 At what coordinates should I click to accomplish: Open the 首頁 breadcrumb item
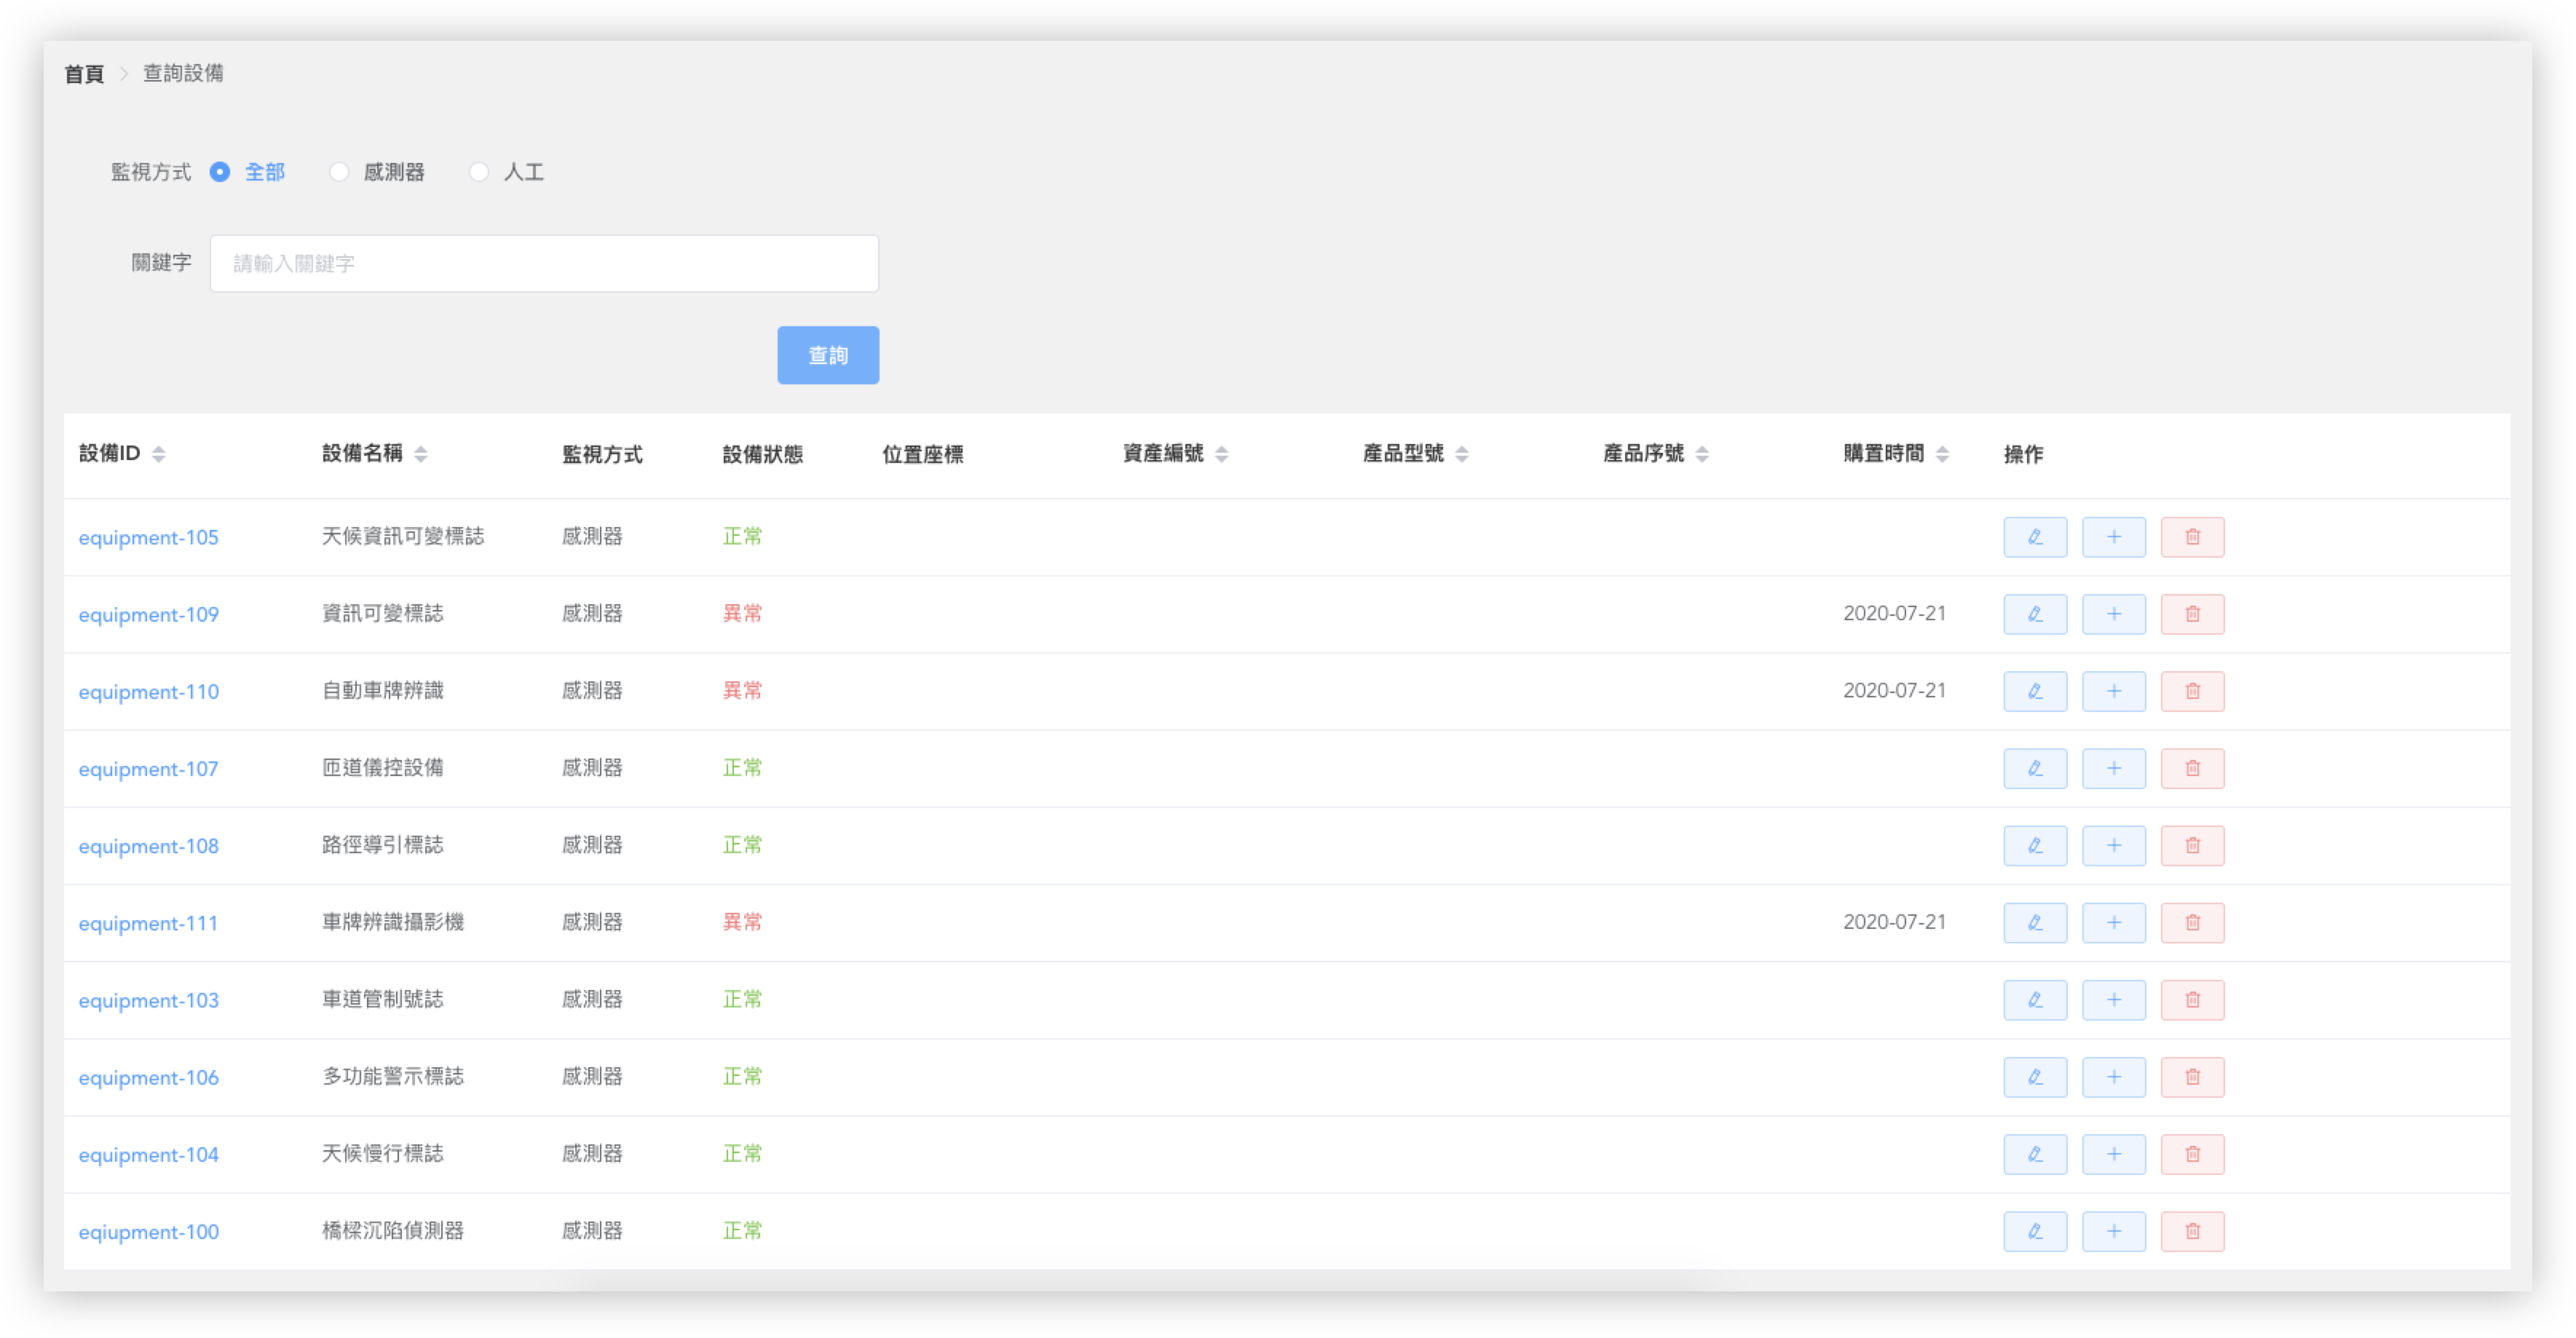[x=84, y=73]
